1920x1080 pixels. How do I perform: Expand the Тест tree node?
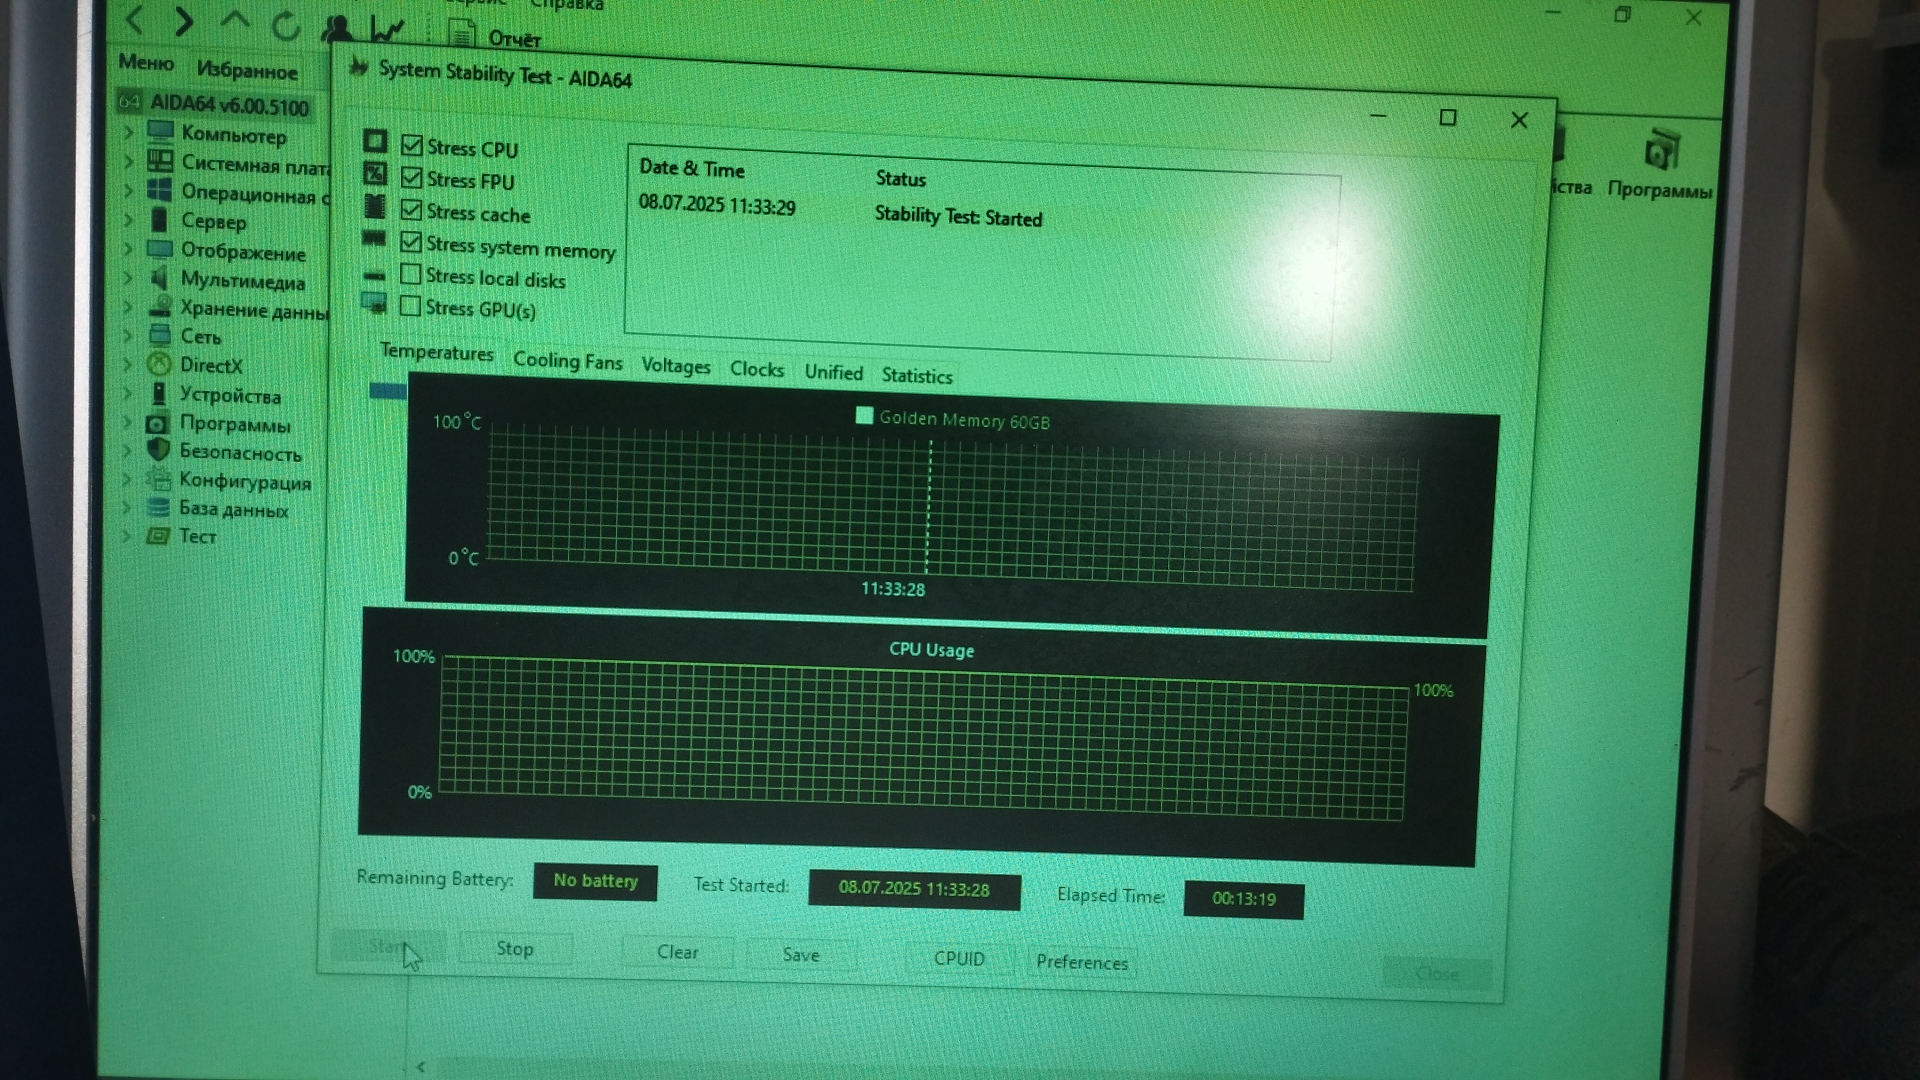point(127,536)
